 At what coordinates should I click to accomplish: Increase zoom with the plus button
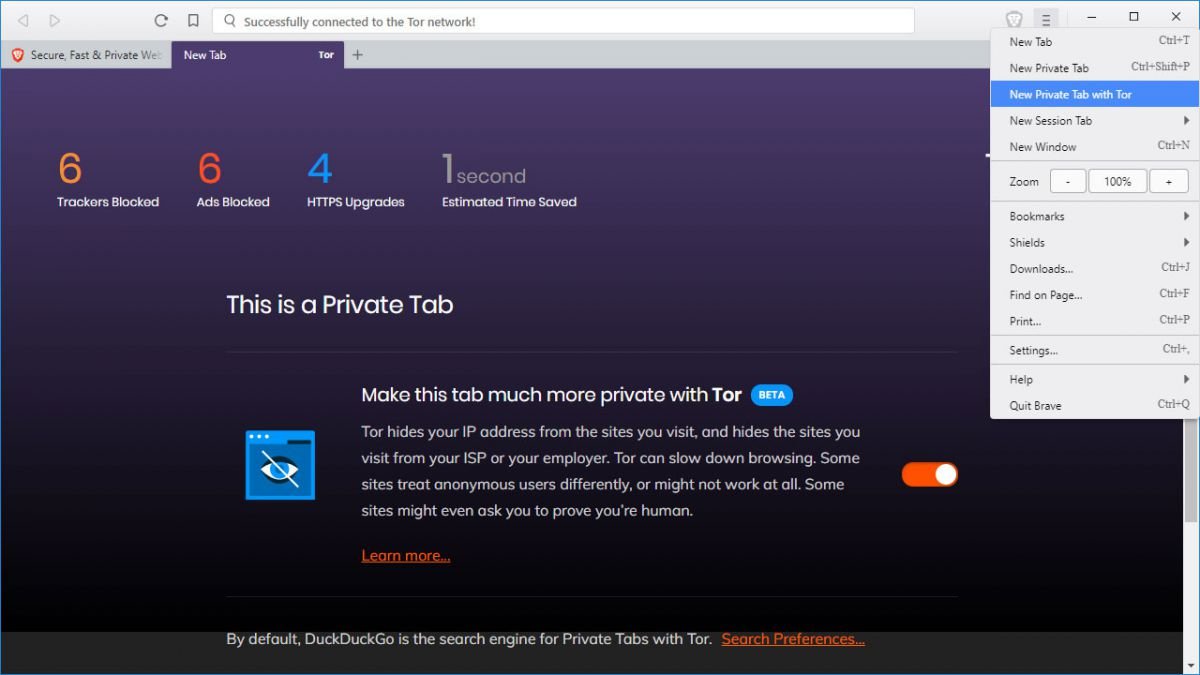(1167, 182)
